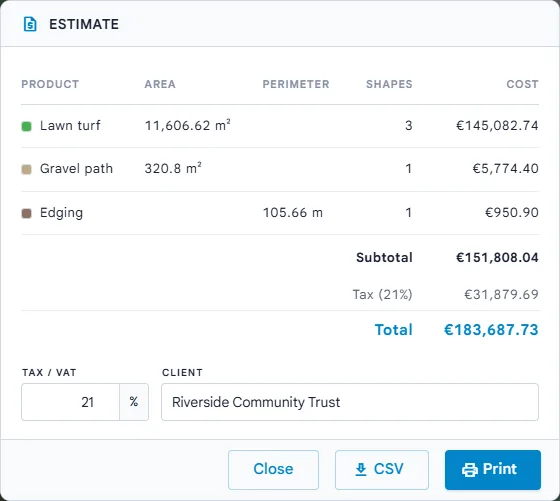The image size is (560, 501).
Task: Click the 320.8 m² area value
Action: coord(173,168)
